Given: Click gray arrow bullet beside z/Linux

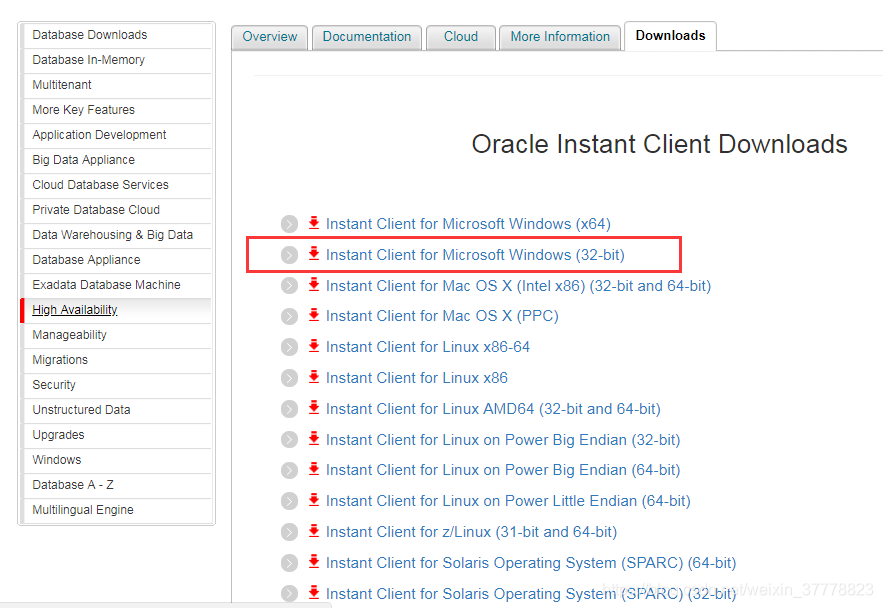Looking at the screenshot, I should pyautogui.click(x=289, y=533).
